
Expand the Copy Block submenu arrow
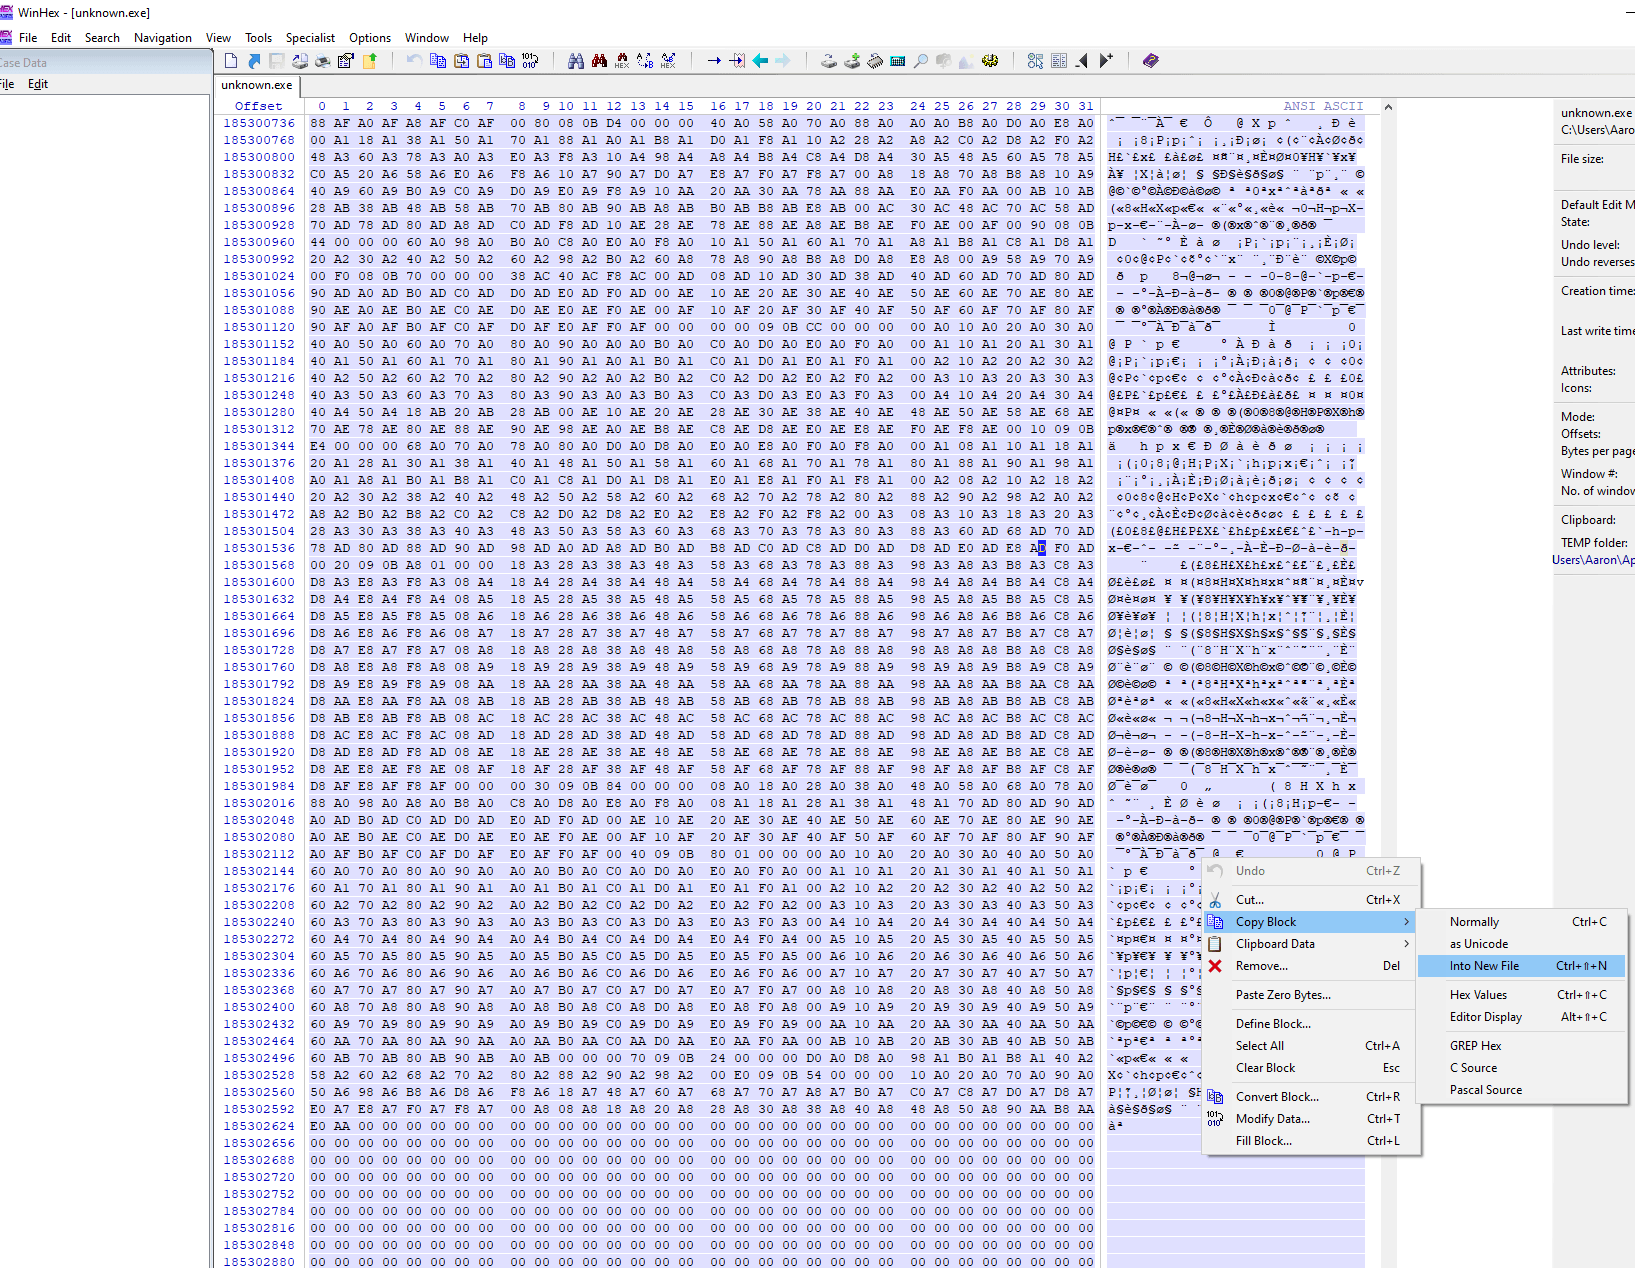click(x=1406, y=922)
